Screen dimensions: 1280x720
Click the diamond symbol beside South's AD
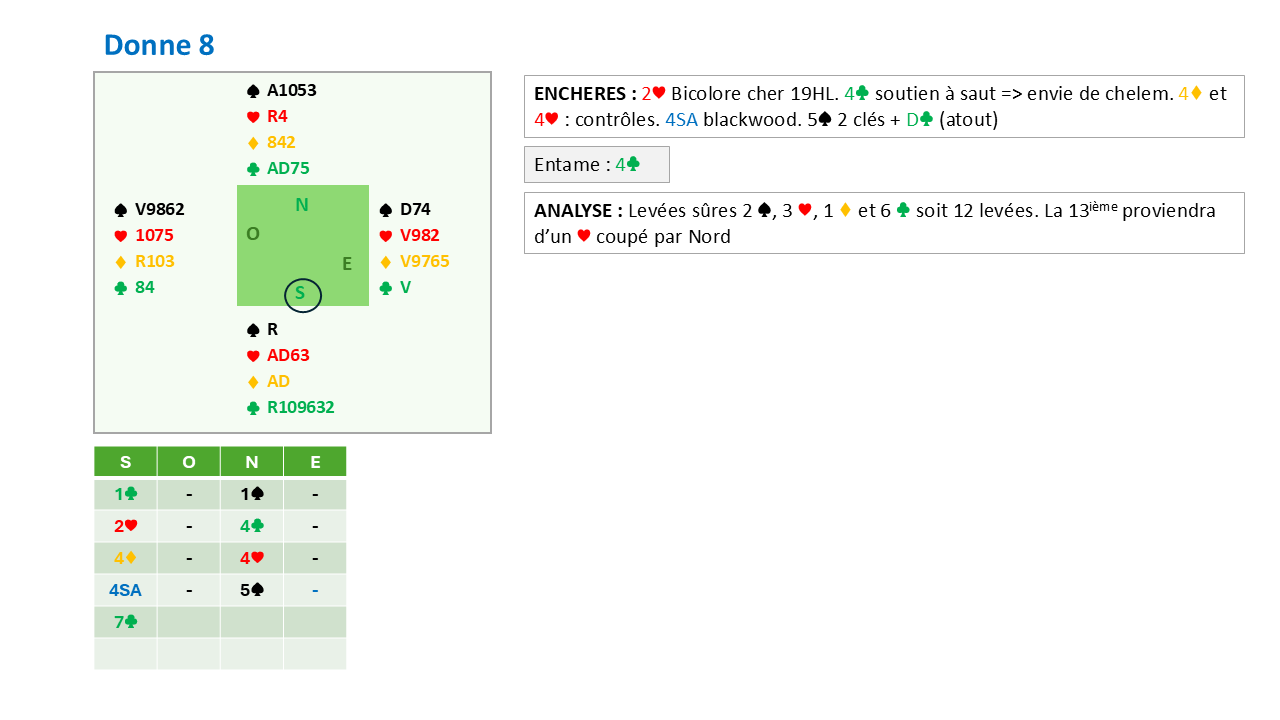click(x=253, y=382)
